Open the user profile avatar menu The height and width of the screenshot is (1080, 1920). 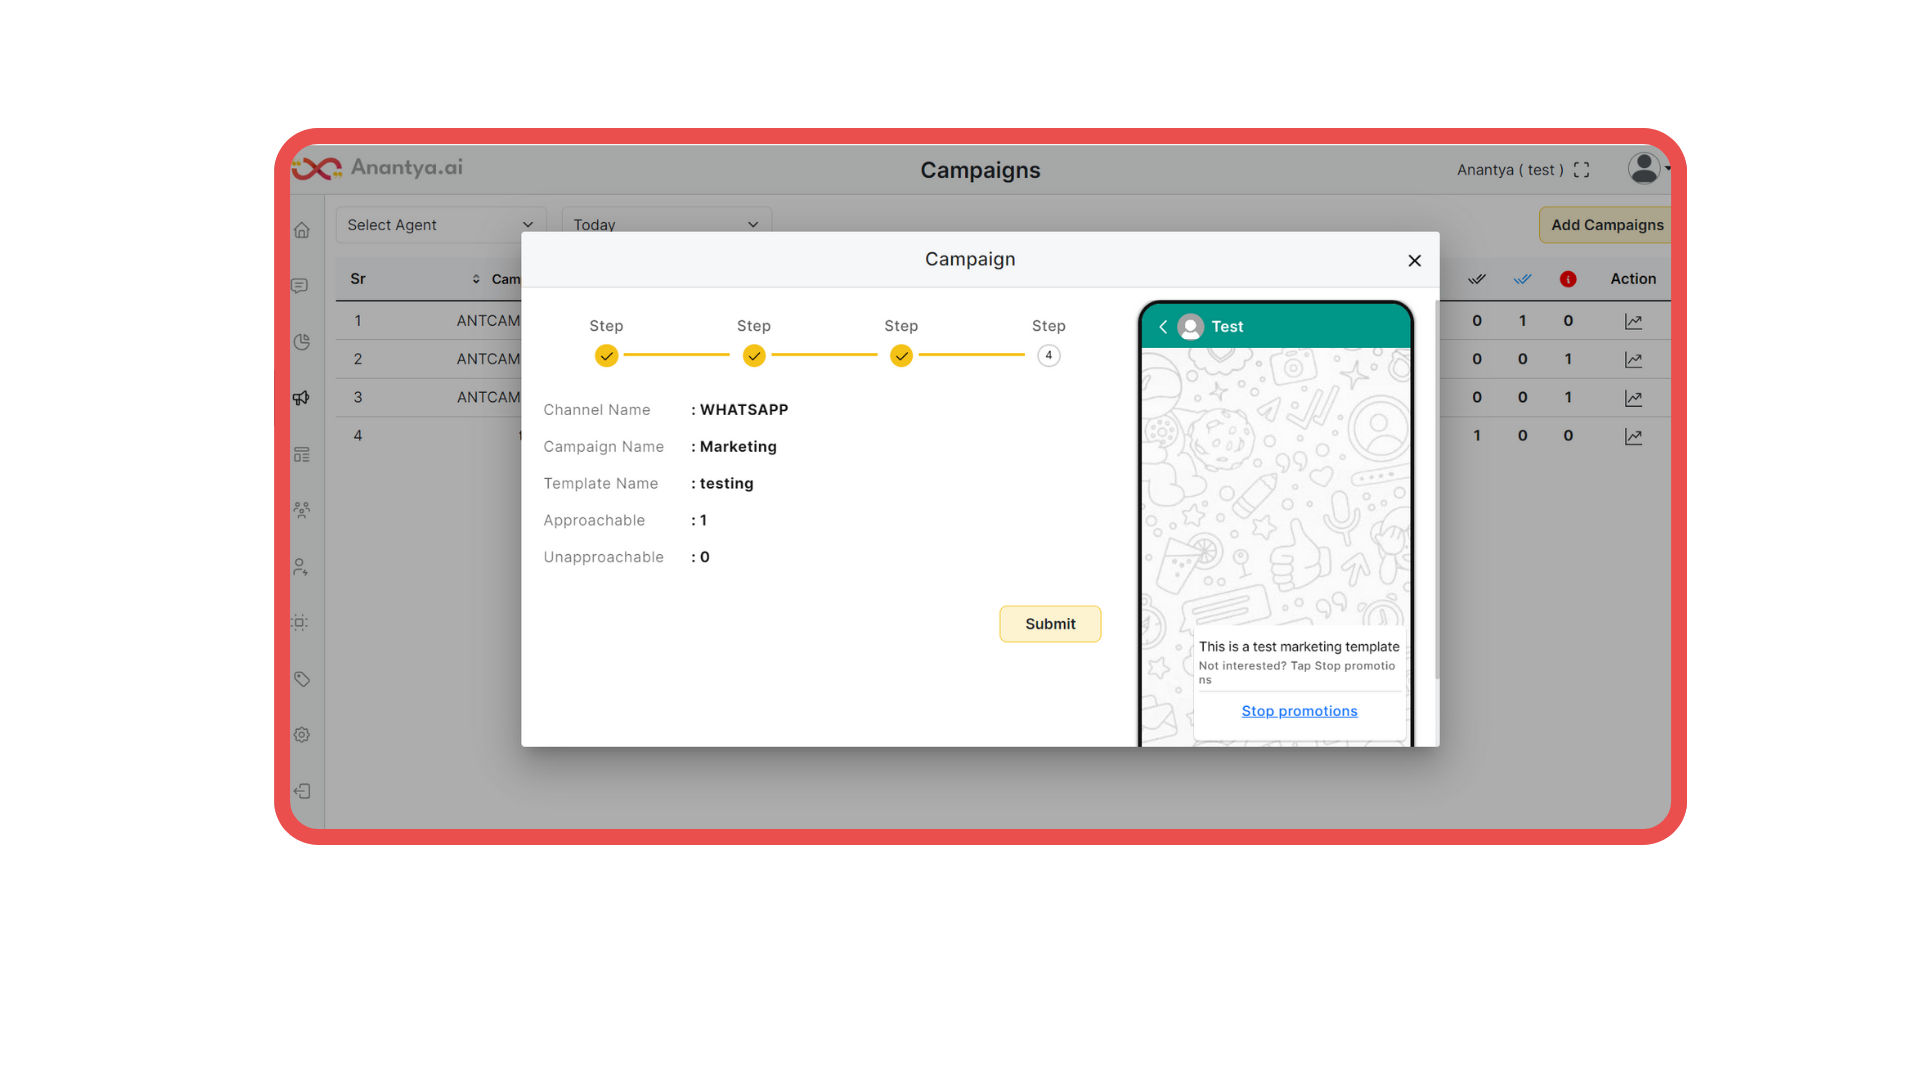[x=1645, y=168]
